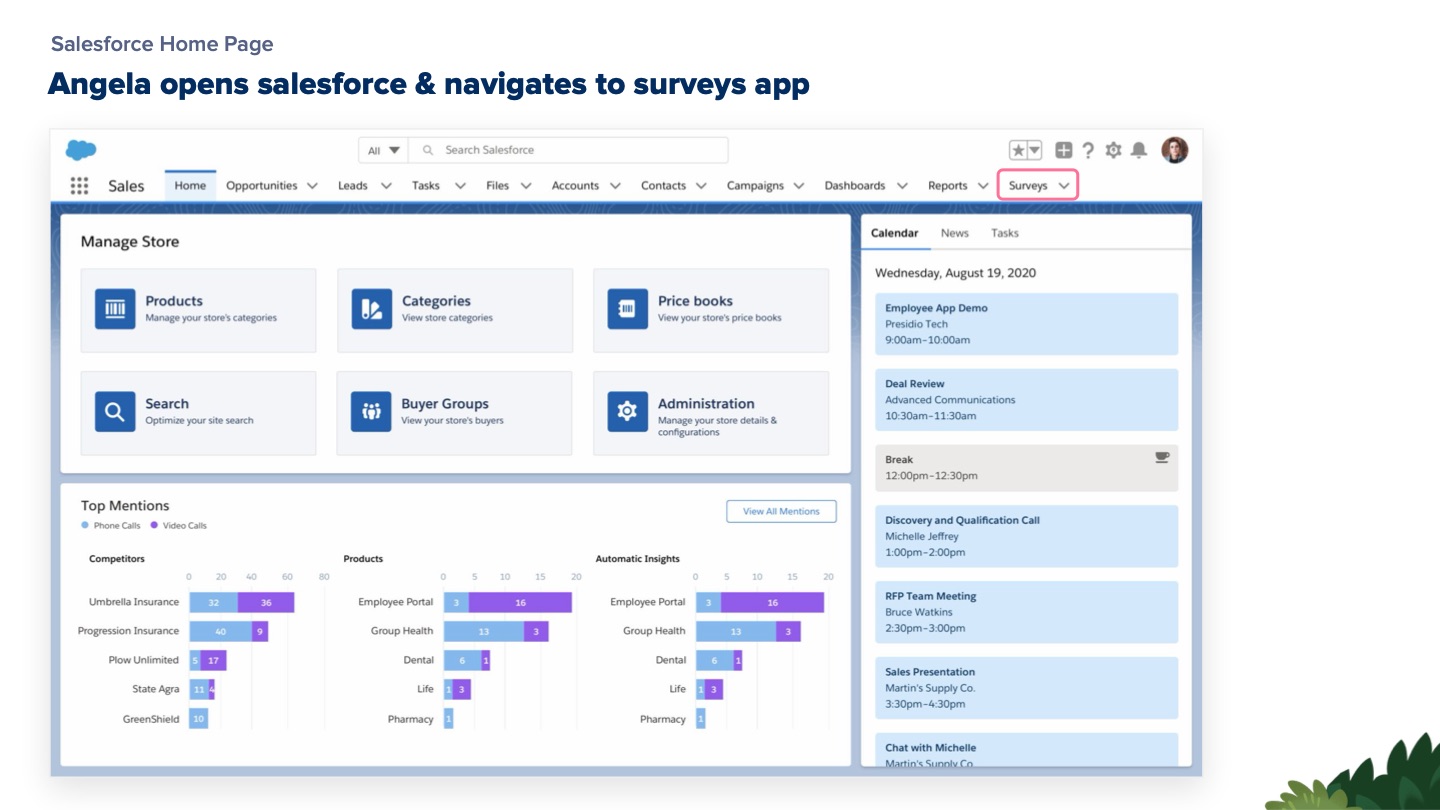Expand the Dashboards tab chevron
The height and width of the screenshot is (810, 1440).
point(902,186)
